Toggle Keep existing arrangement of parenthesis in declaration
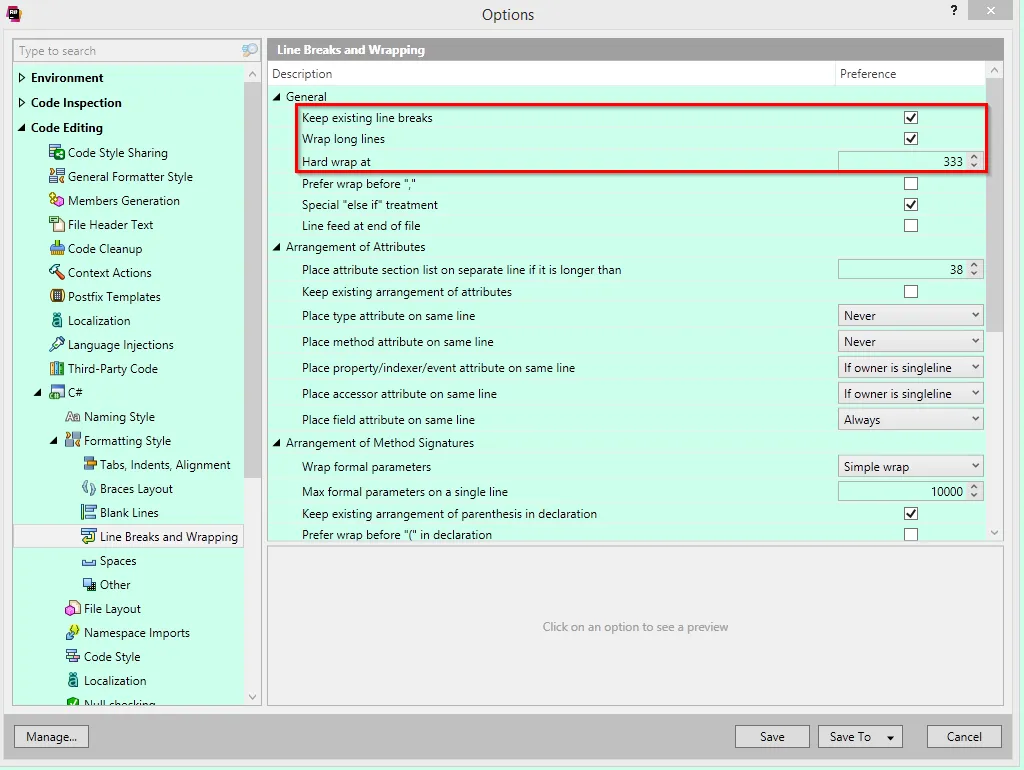 pyautogui.click(x=910, y=513)
